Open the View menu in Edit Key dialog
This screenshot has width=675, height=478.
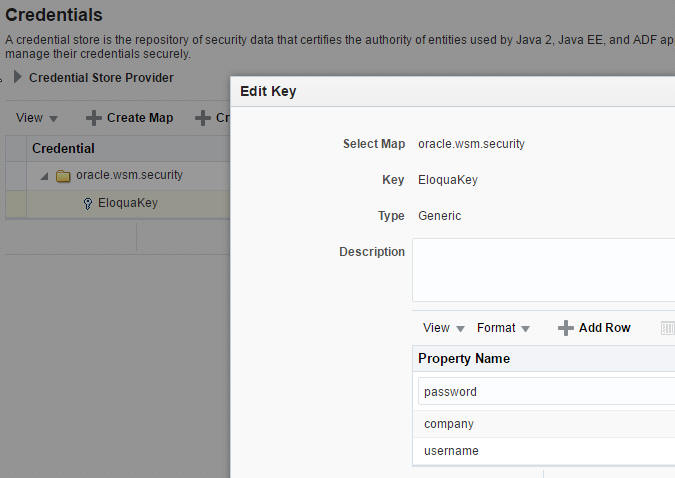(444, 328)
